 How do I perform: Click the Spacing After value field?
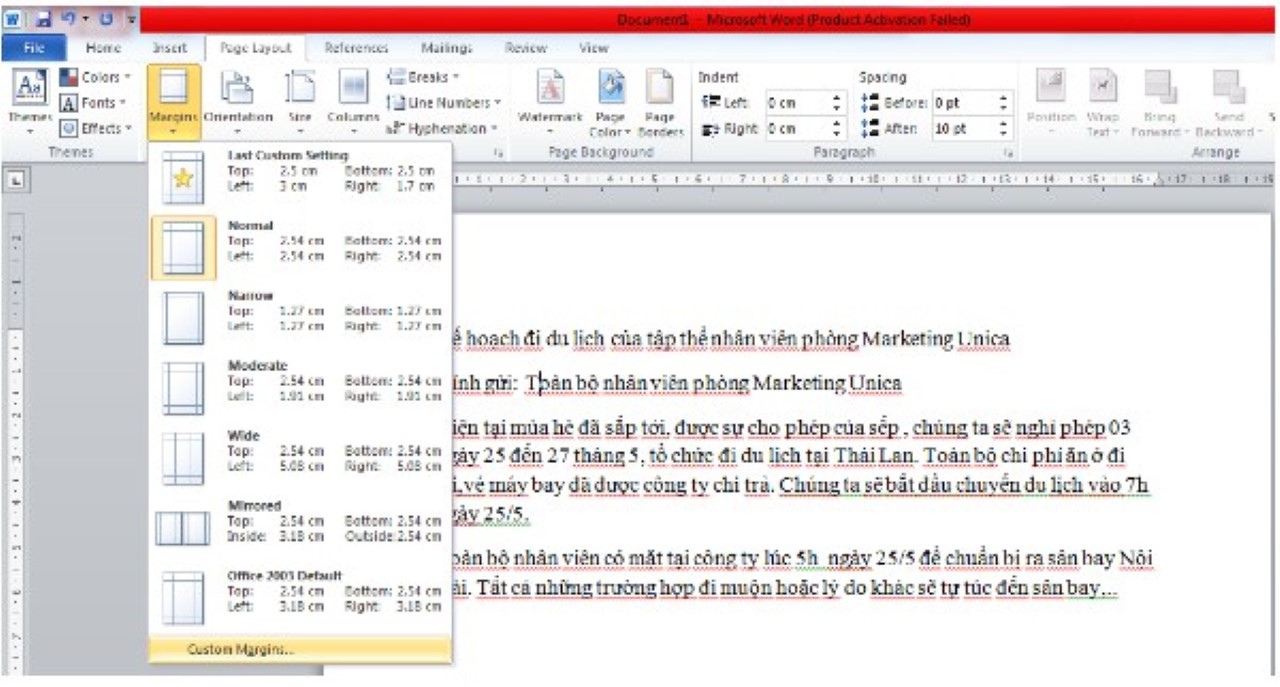click(963, 128)
